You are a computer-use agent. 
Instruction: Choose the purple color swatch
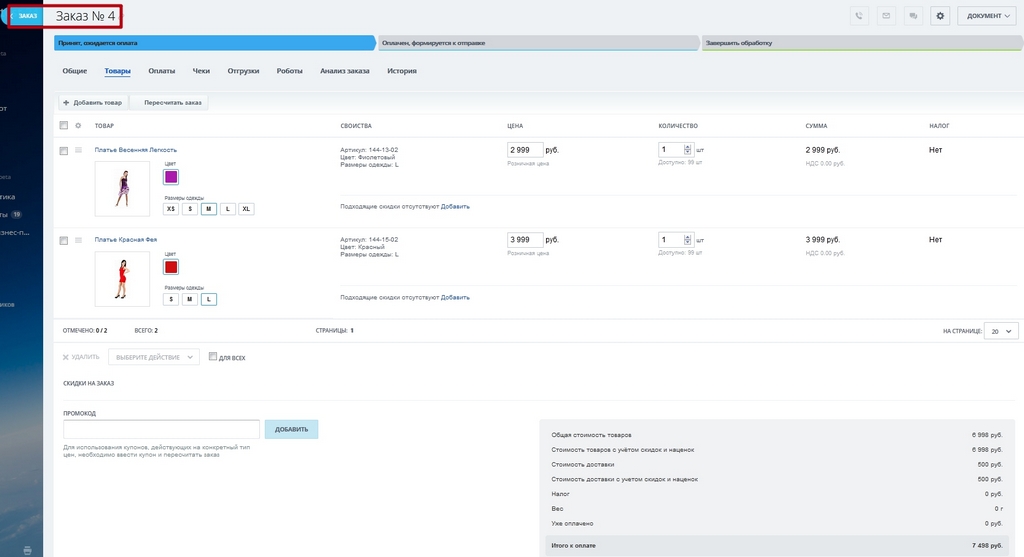[171, 177]
